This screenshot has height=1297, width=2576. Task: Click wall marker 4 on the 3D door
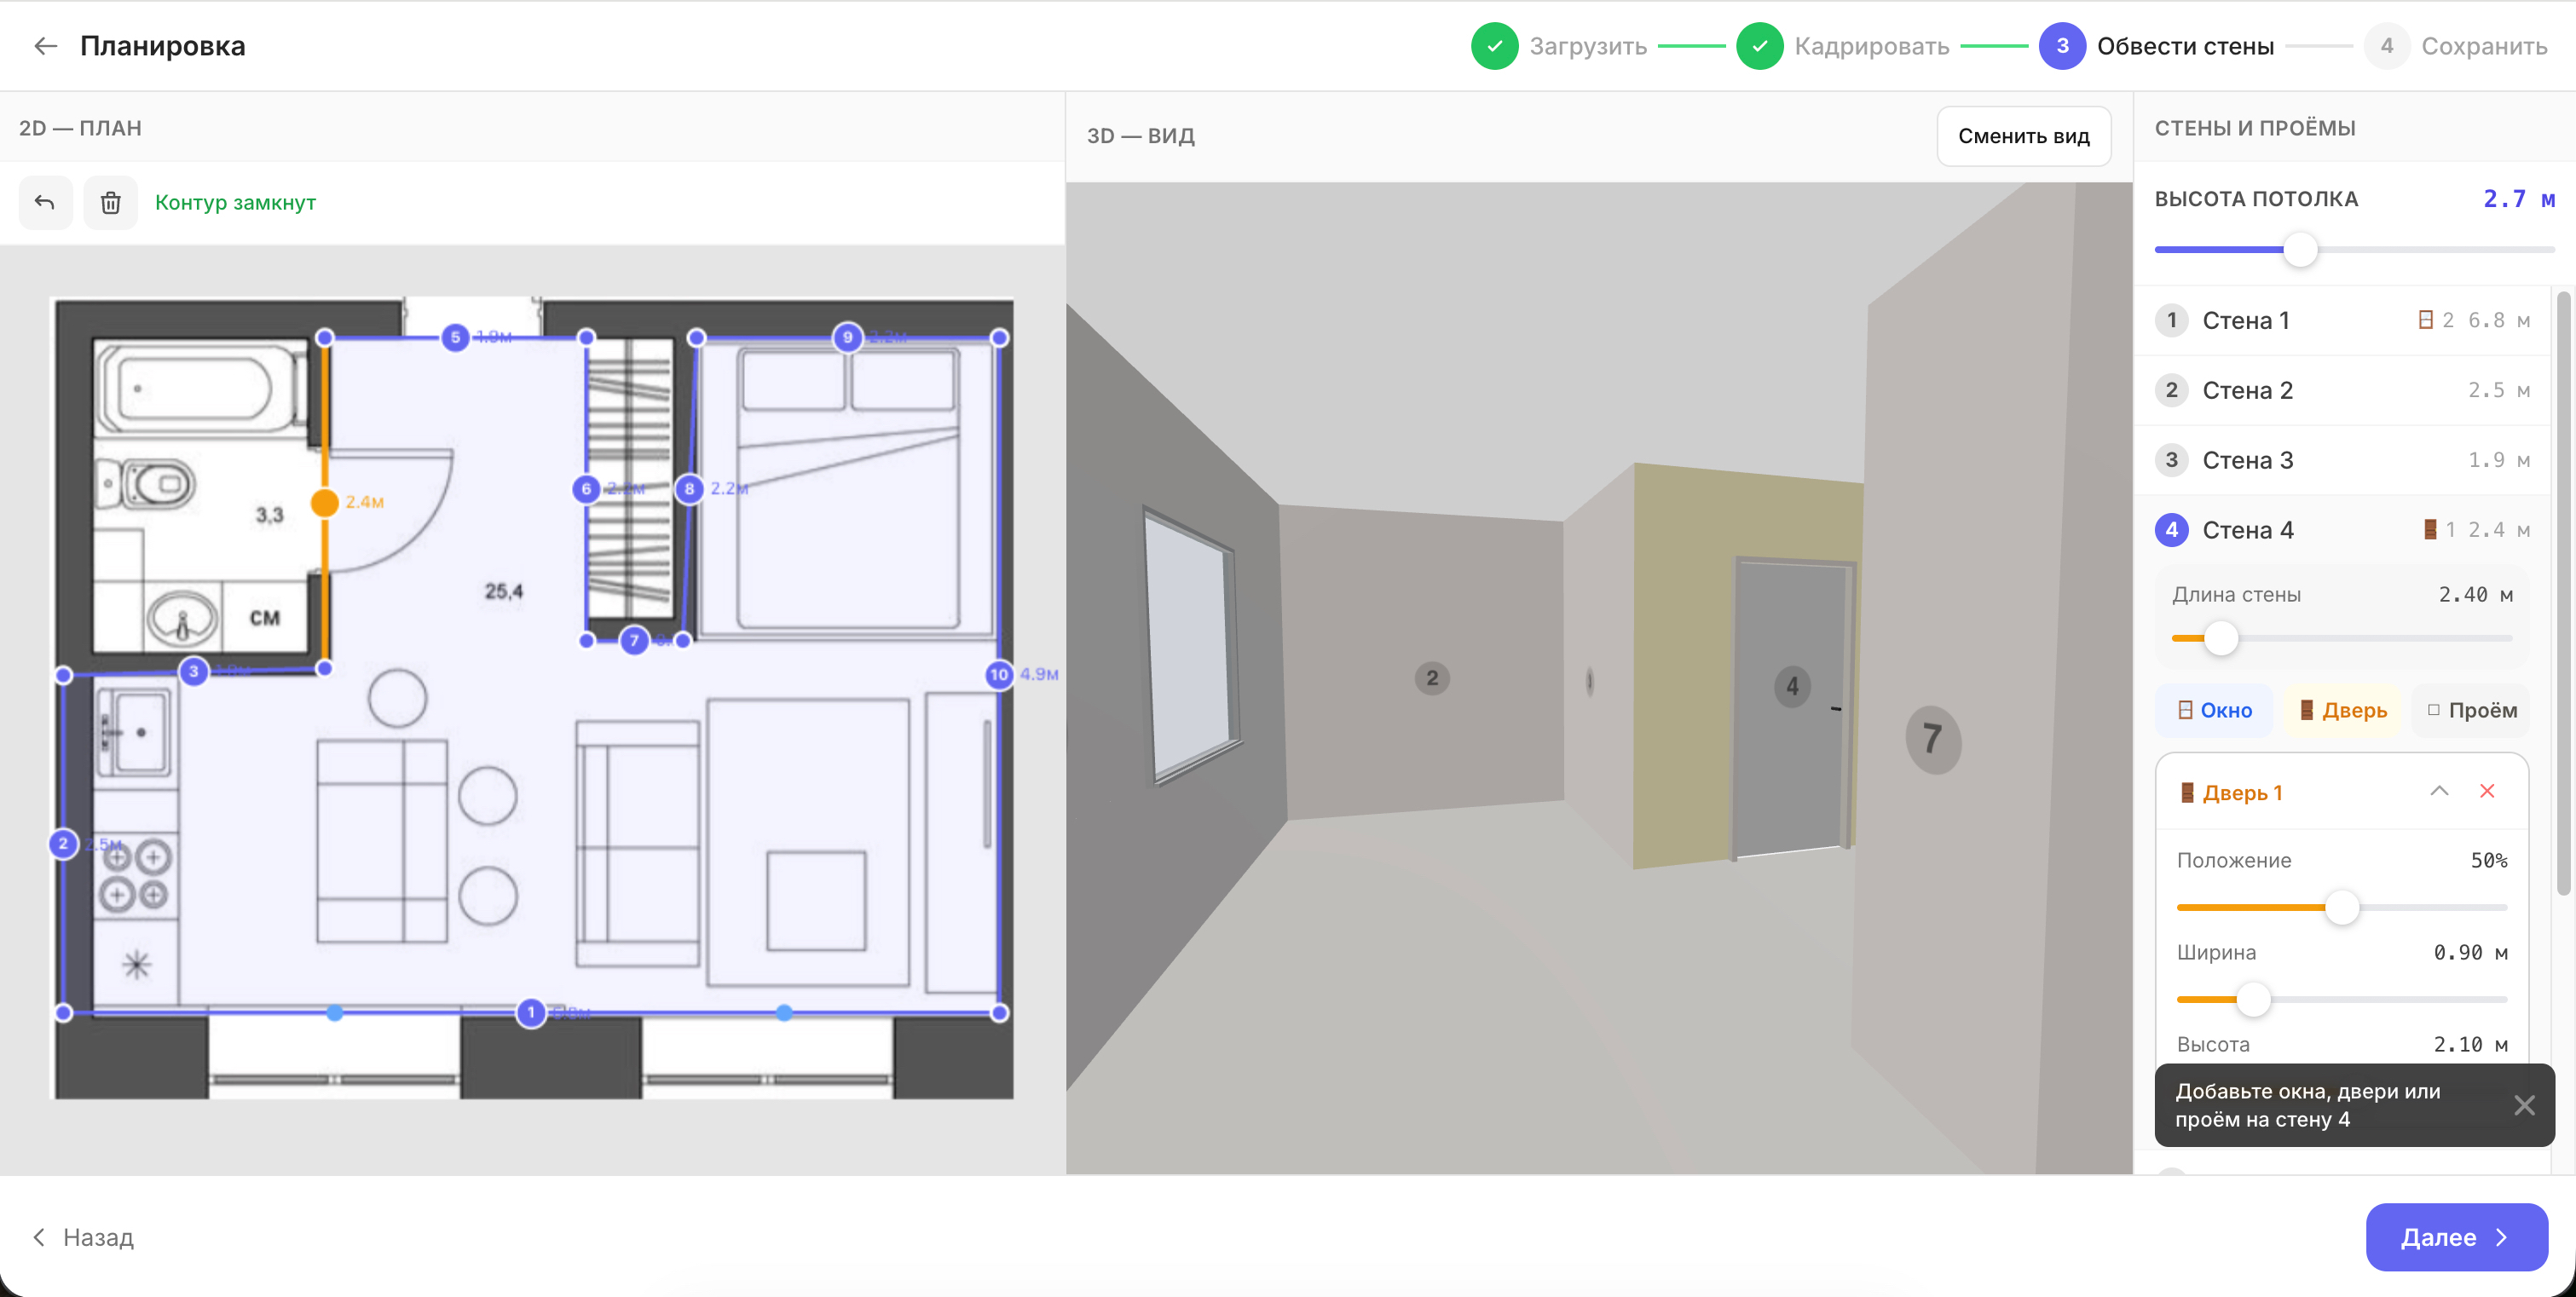point(1792,687)
